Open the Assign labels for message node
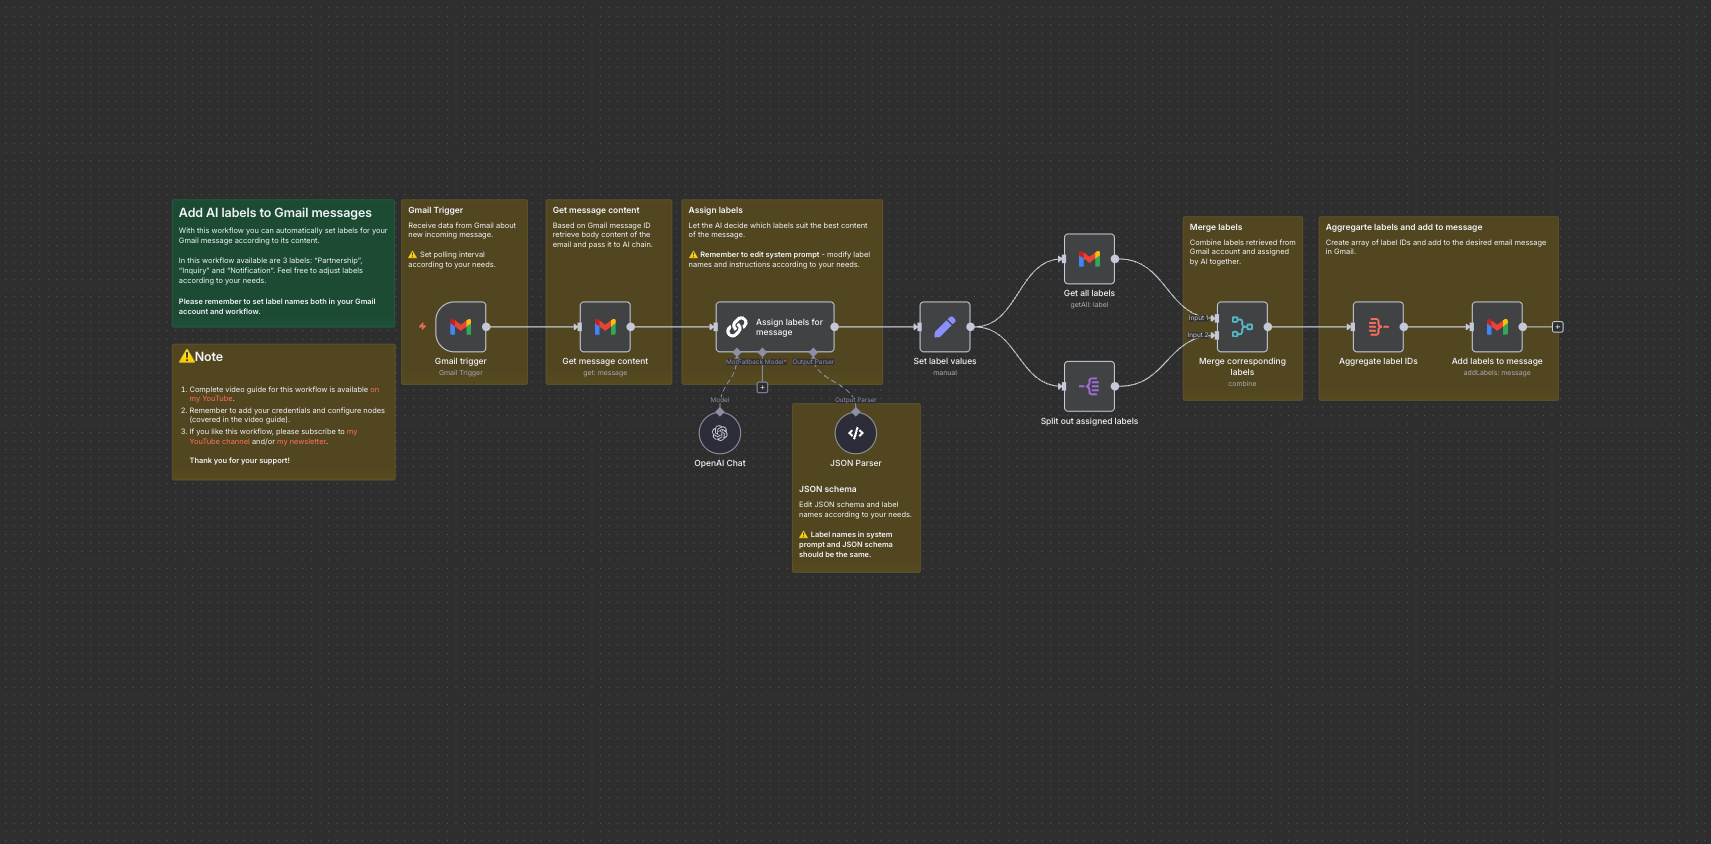This screenshot has width=1711, height=844. (775, 327)
